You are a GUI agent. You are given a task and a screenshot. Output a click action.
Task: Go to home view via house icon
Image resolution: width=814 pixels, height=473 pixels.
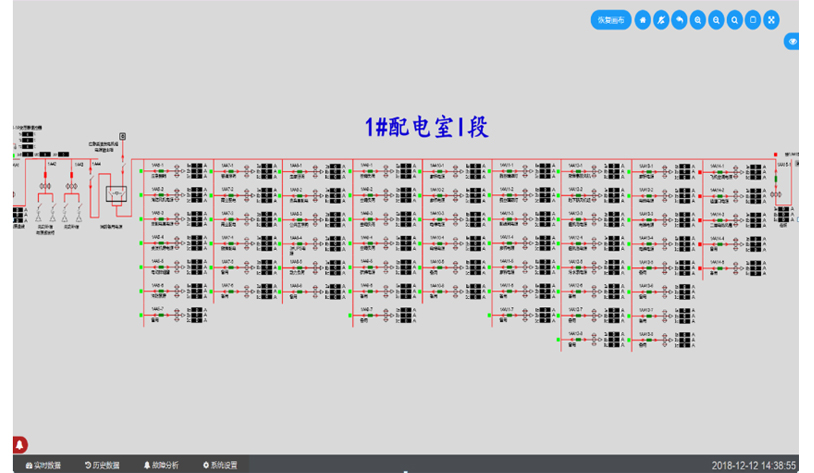643,20
